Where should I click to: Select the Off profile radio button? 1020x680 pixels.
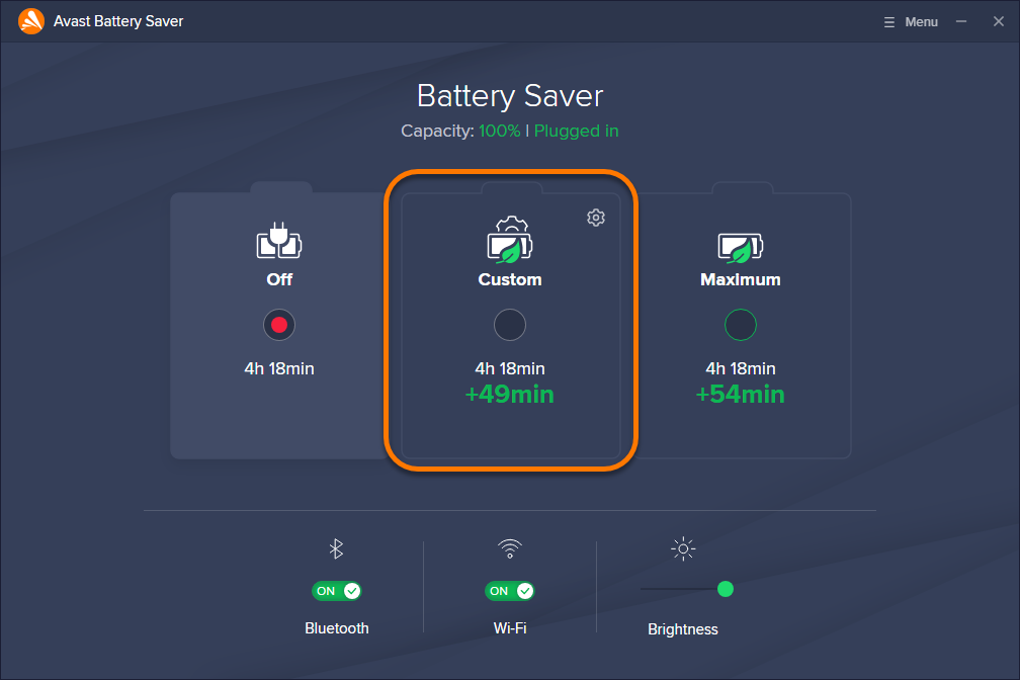[x=279, y=324]
